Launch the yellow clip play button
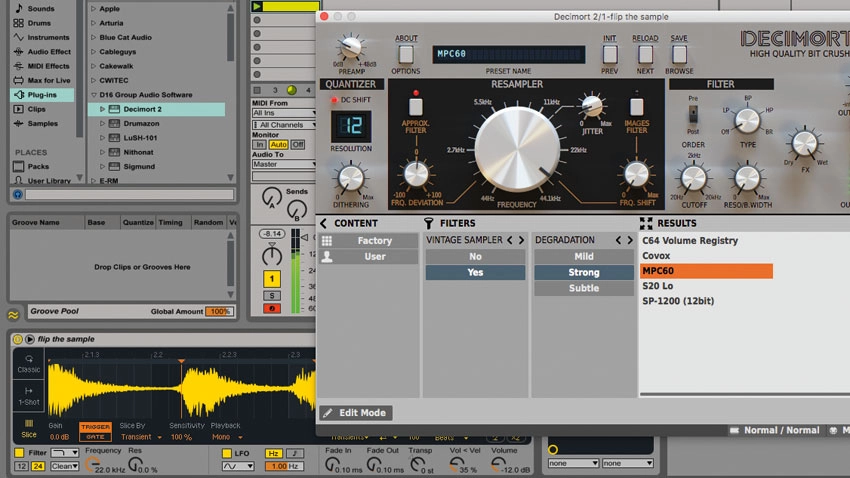Image resolution: width=850 pixels, height=478 pixels. coord(257,6)
